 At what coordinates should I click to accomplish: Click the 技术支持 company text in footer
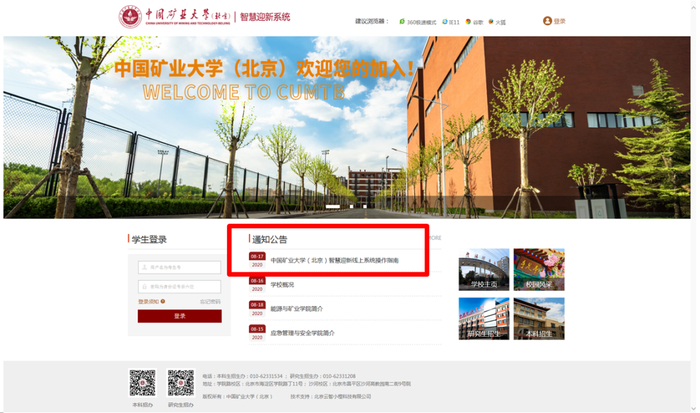pos(331,396)
